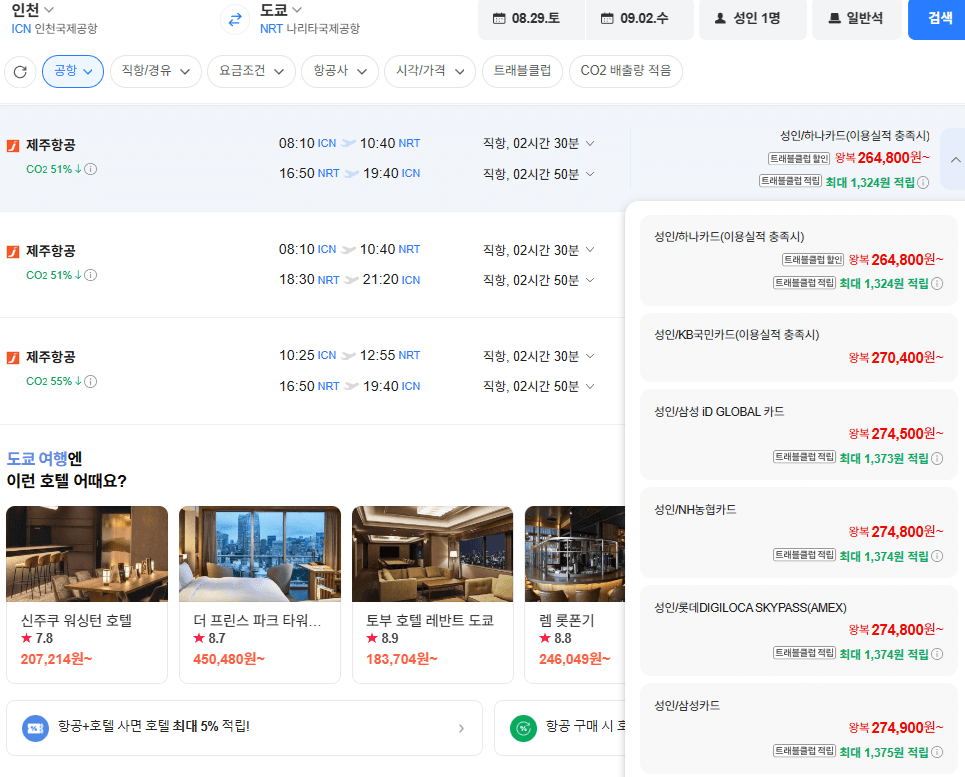
Task: Toggle the CO2 배출량 적음 filter
Action: (625, 71)
